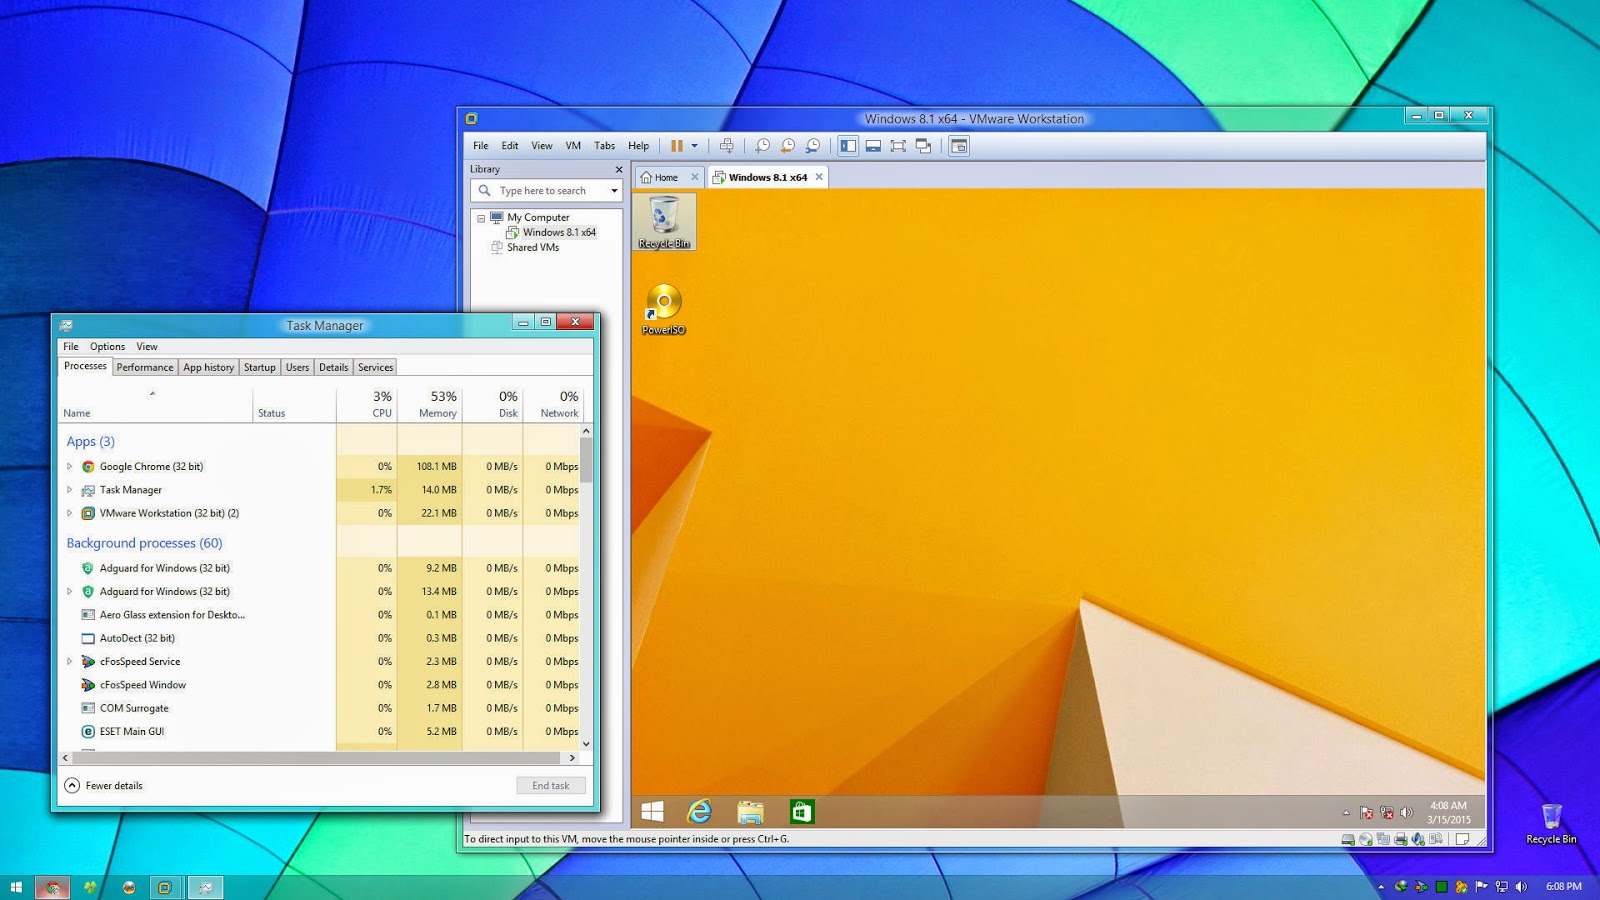The image size is (1600, 900).
Task: Select Shared VMs in Library tree
Action: tap(532, 248)
